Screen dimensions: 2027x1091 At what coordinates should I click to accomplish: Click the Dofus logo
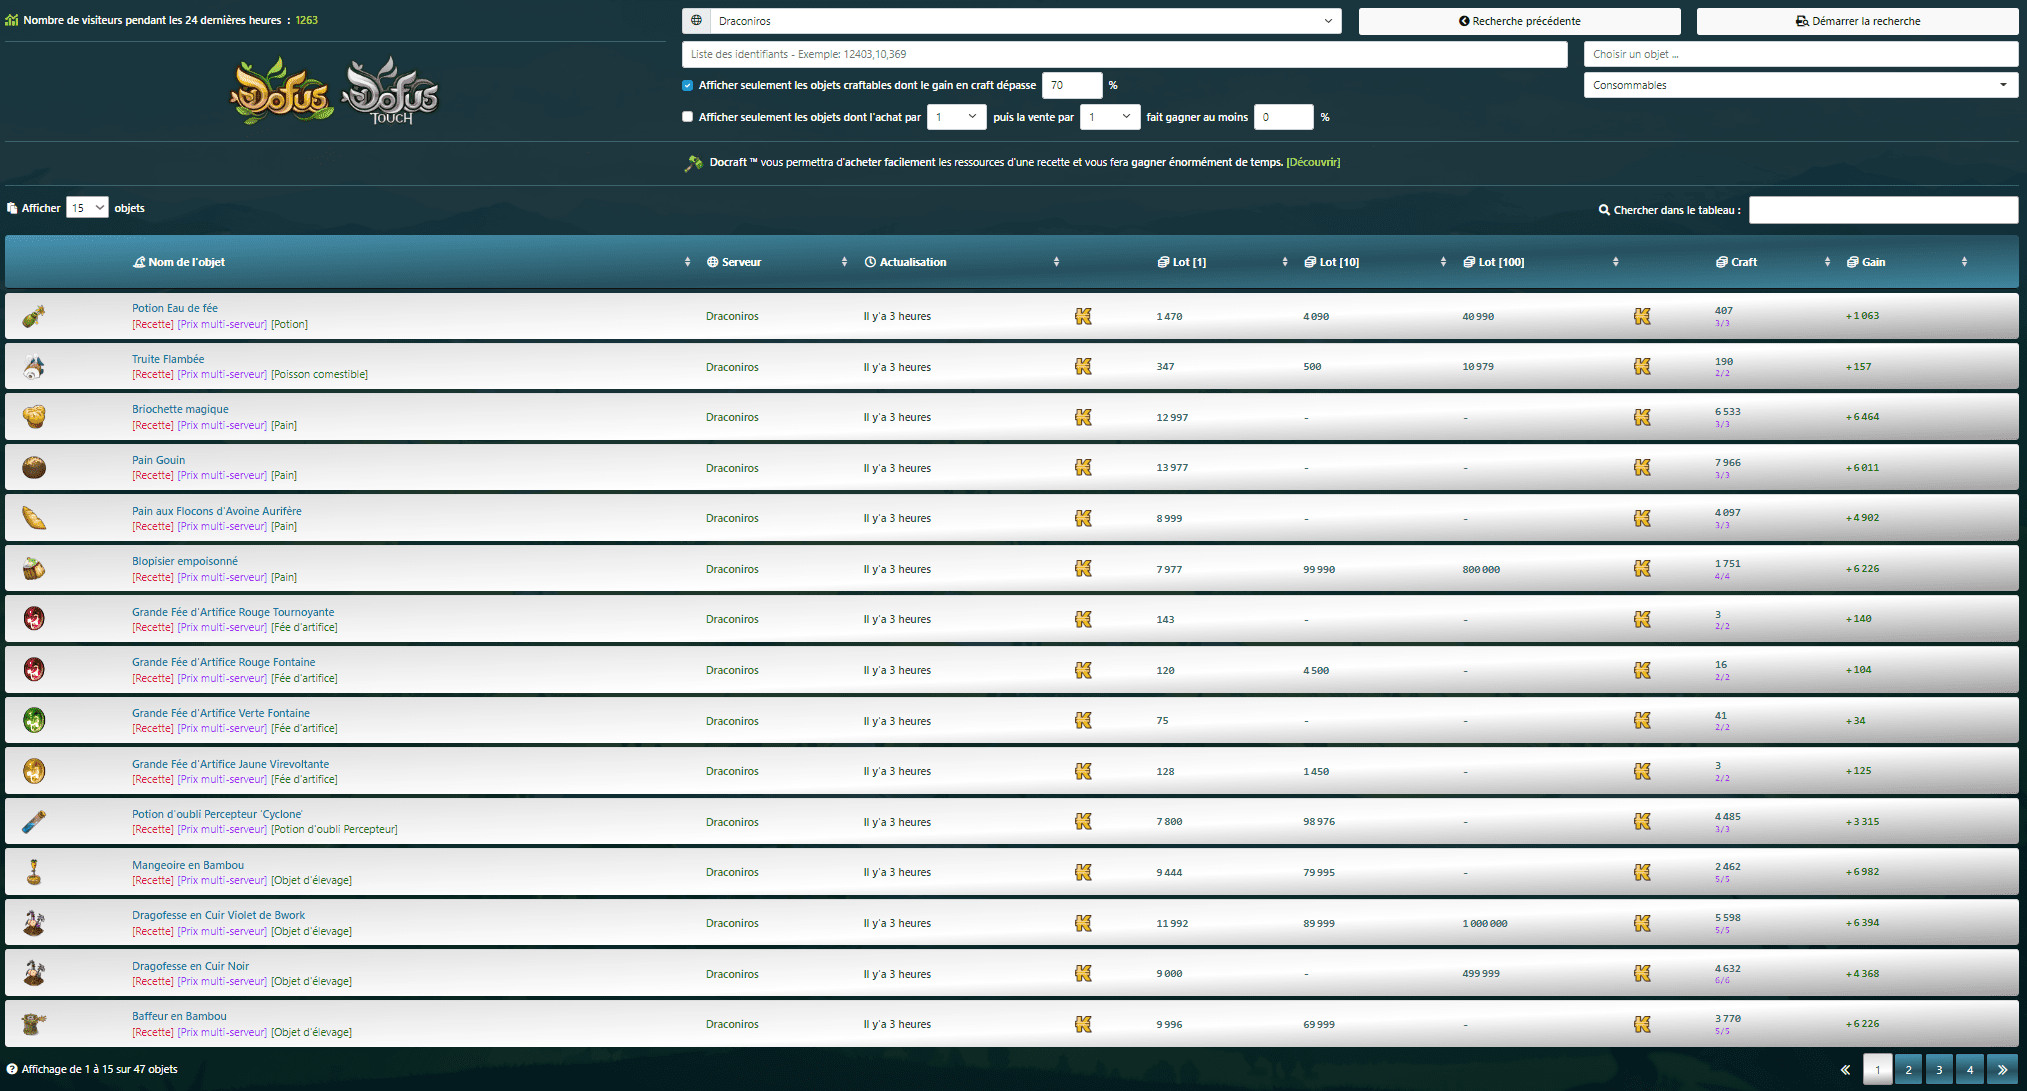click(281, 92)
